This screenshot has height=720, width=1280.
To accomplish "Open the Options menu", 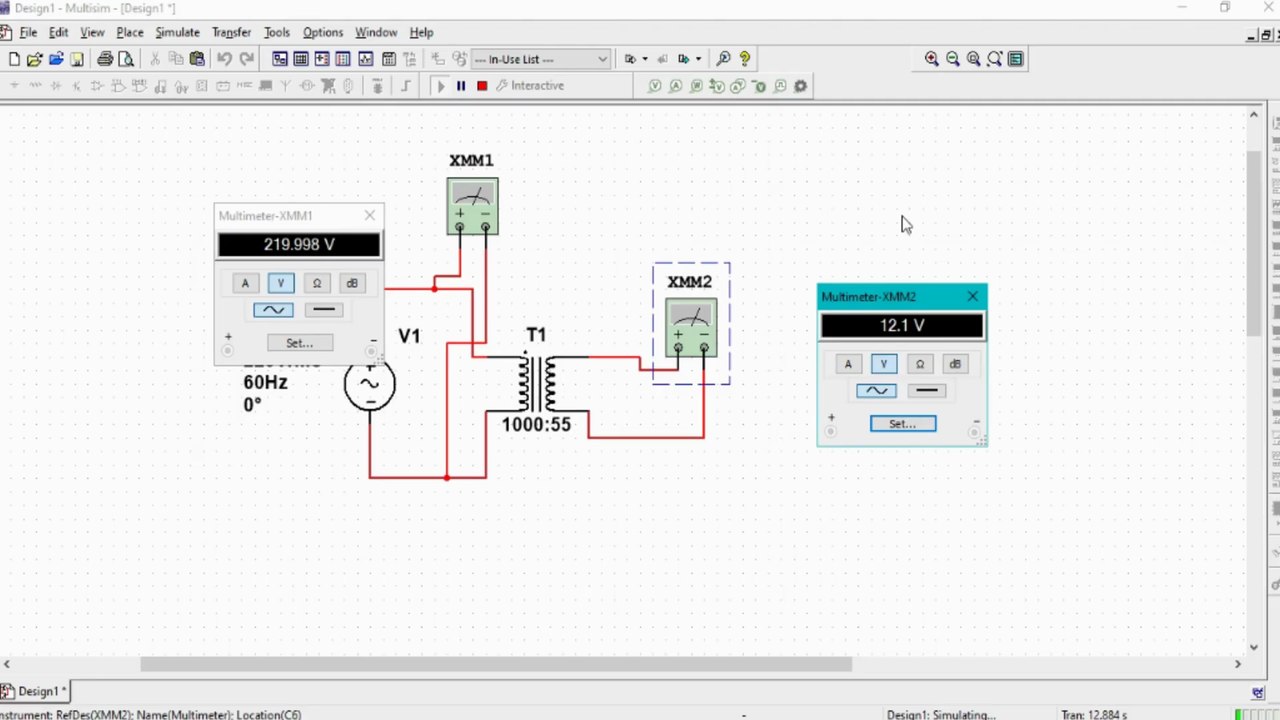I will 323,32.
